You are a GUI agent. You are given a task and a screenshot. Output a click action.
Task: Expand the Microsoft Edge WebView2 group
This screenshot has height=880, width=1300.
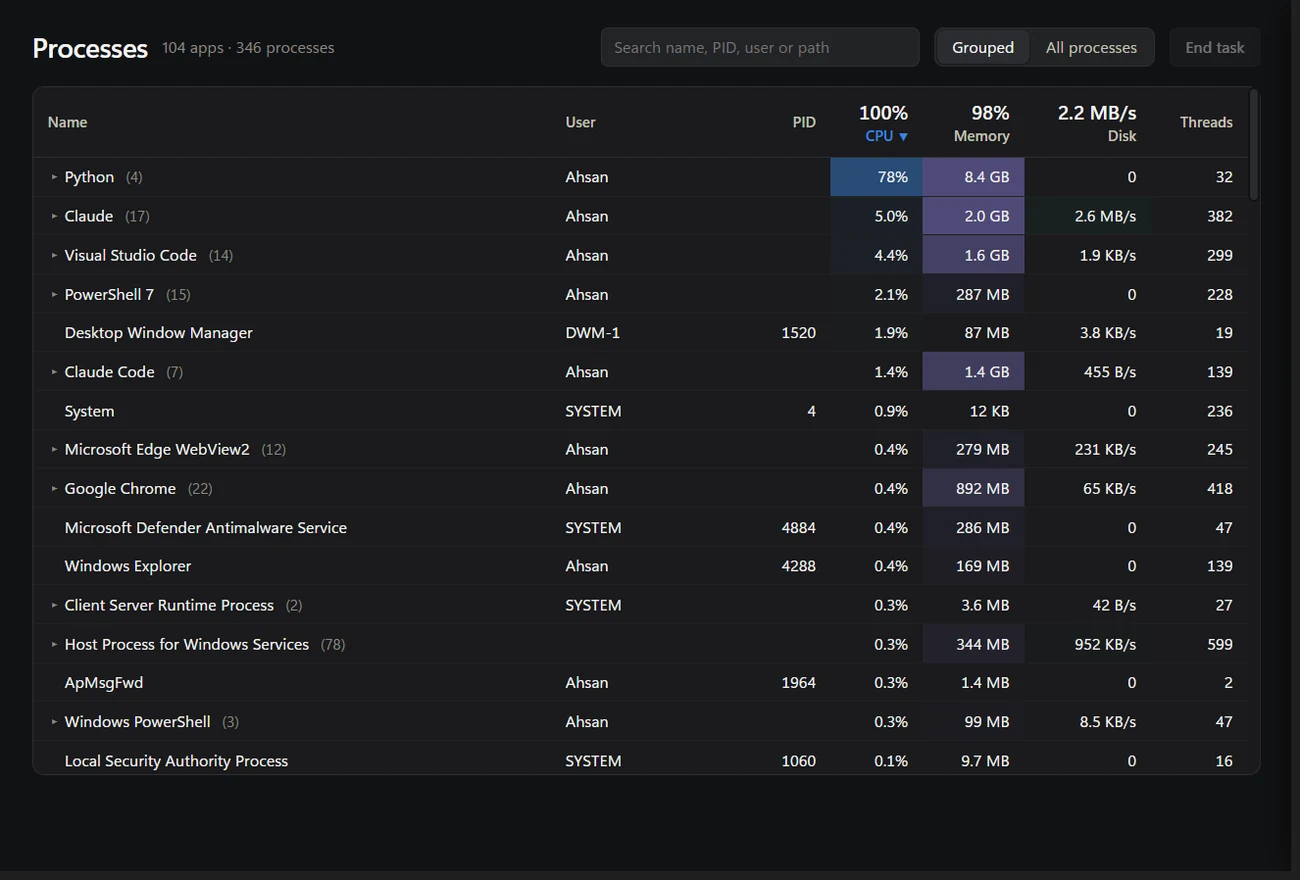coord(54,450)
